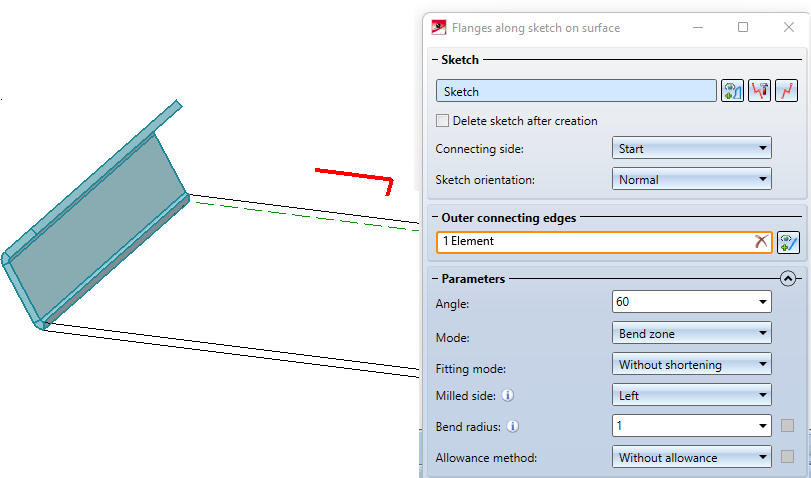Toggle the lock box next to Allowance method
The height and width of the screenshot is (478, 811).
click(x=787, y=457)
